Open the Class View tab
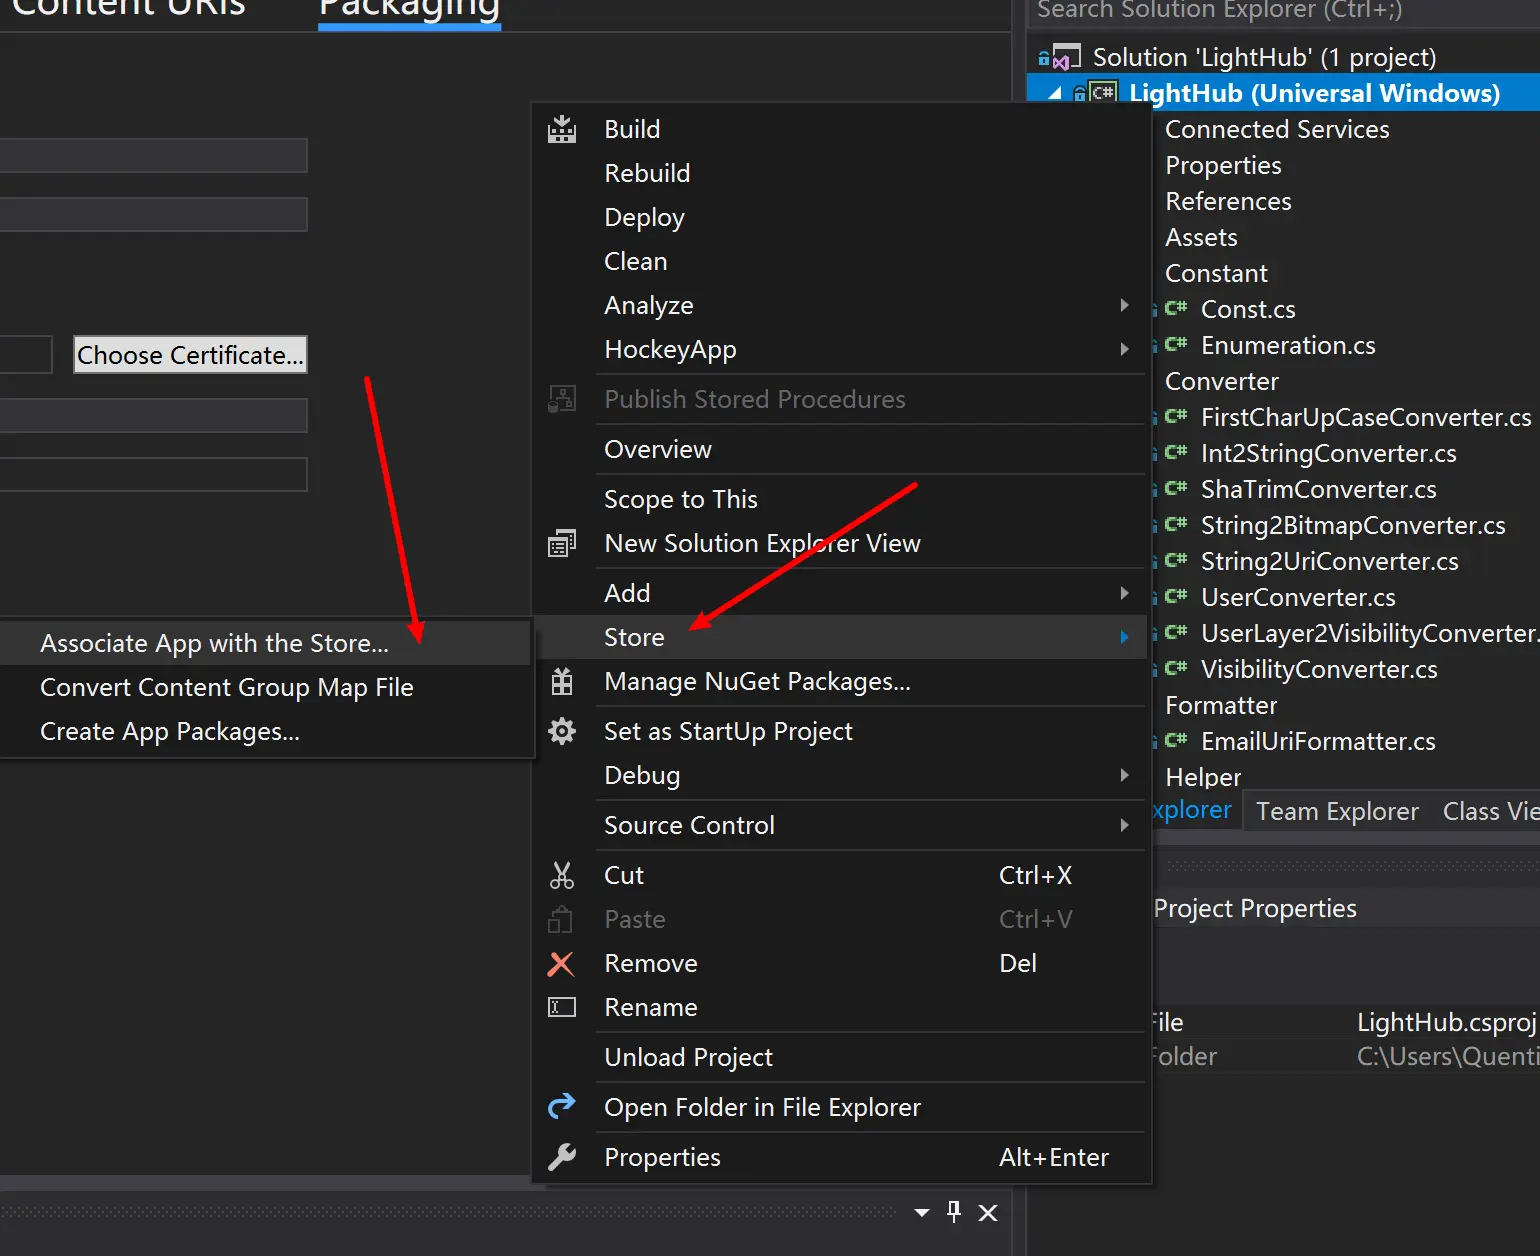The image size is (1540, 1256). pos(1490,811)
